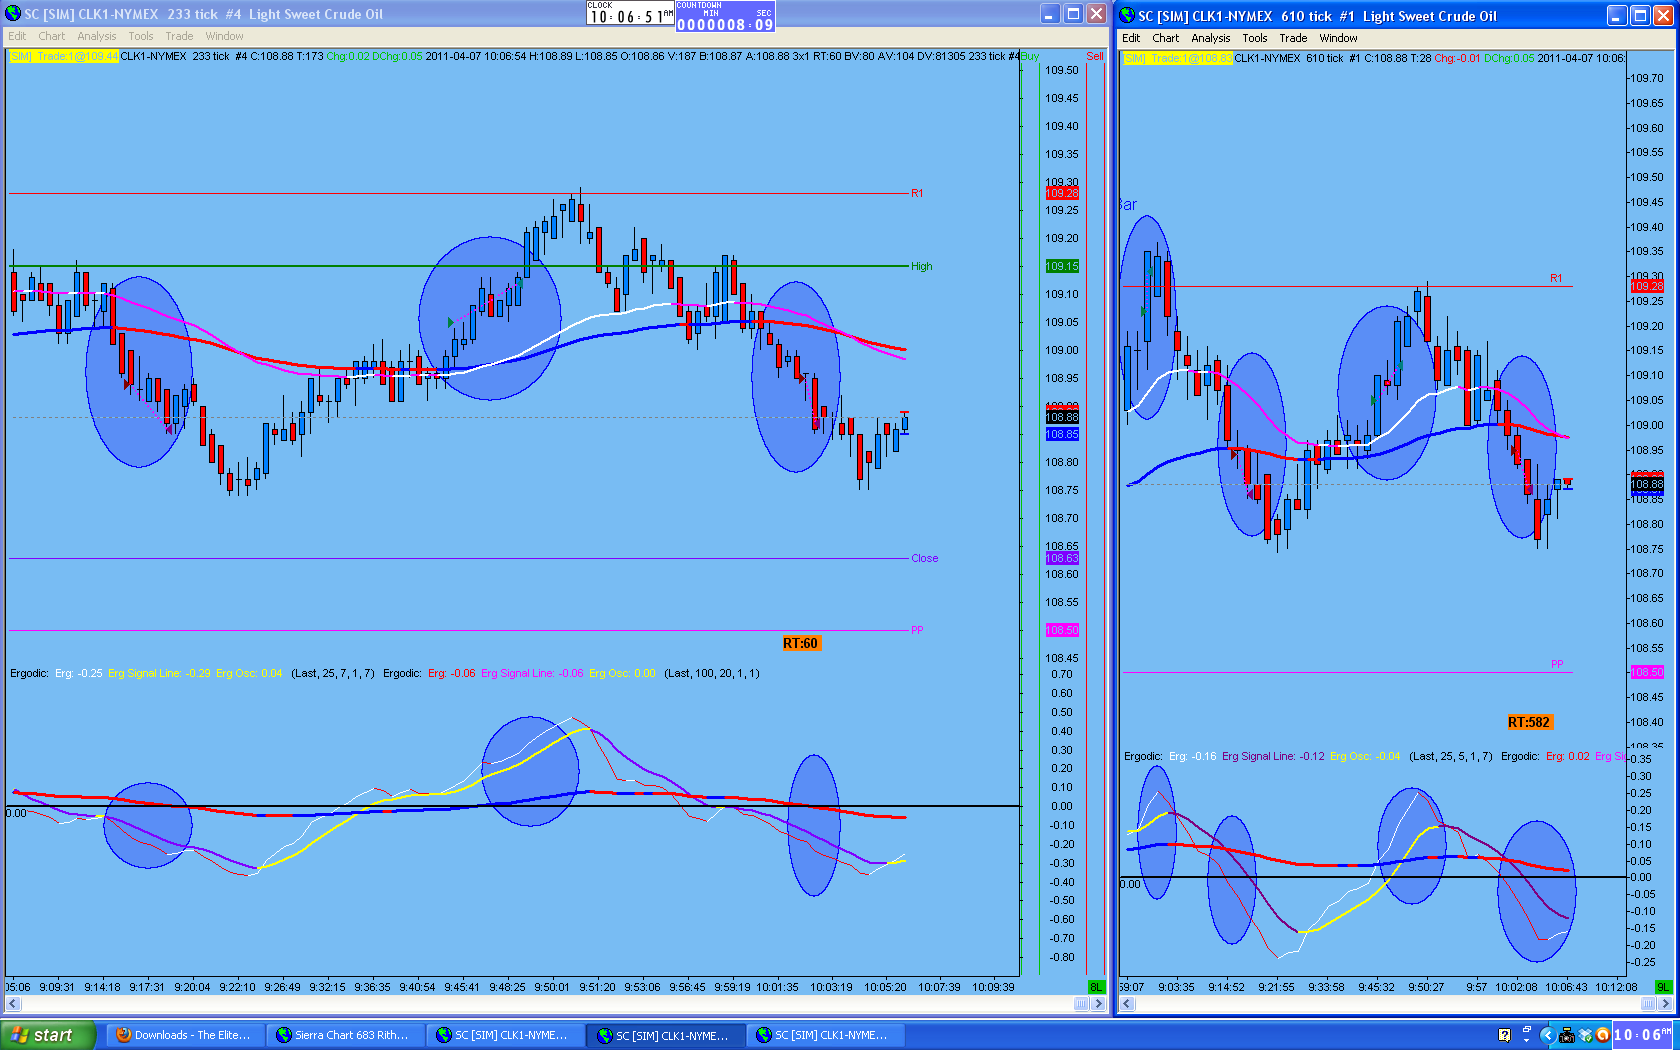Click the 10:03:19 time axis label
This screenshot has width=1680, height=1050.
[x=831, y=987]
